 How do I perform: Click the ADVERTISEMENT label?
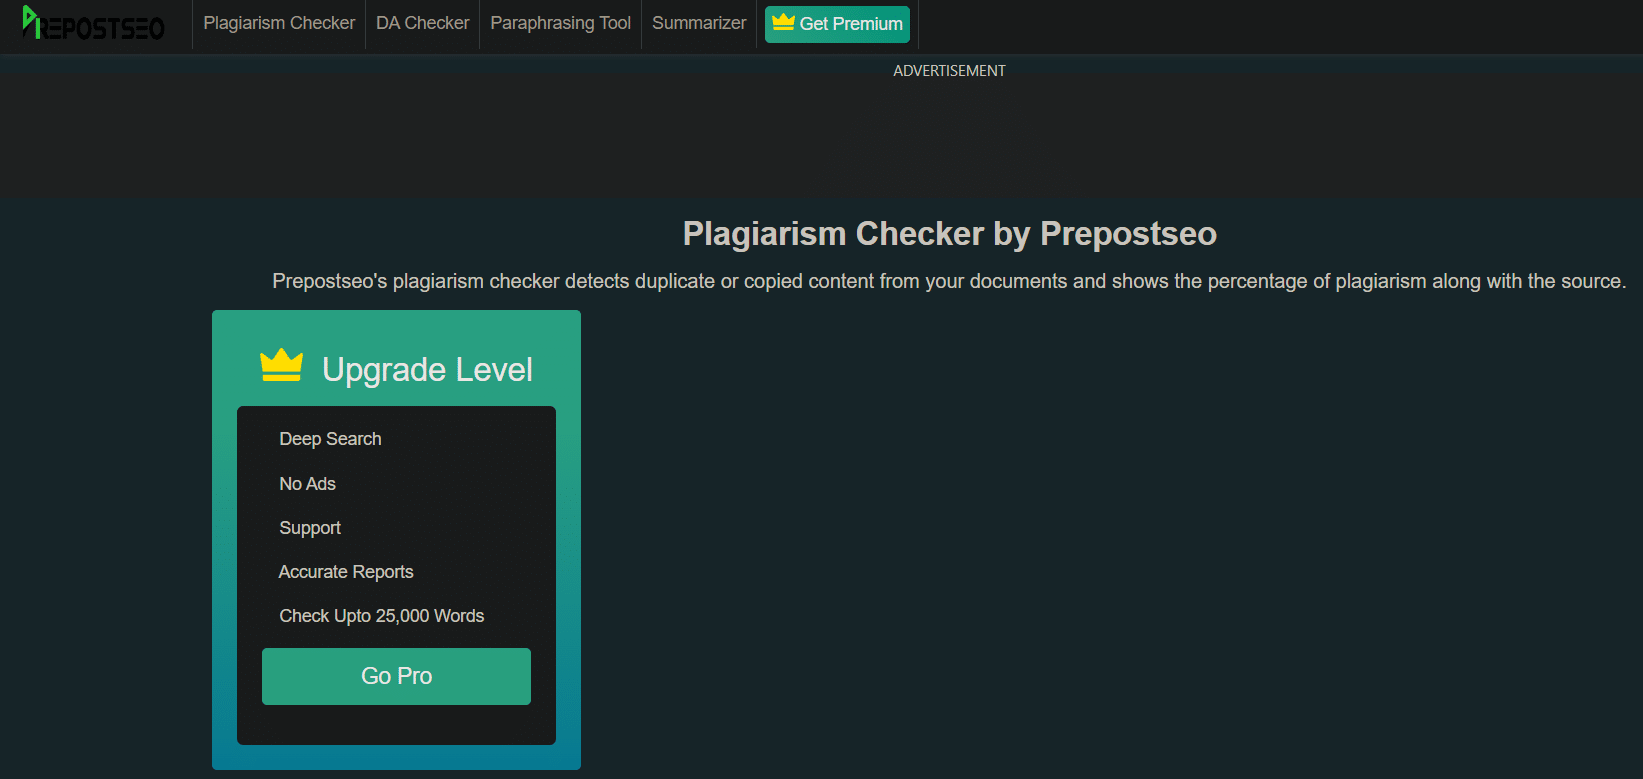[x=949, y=71]
